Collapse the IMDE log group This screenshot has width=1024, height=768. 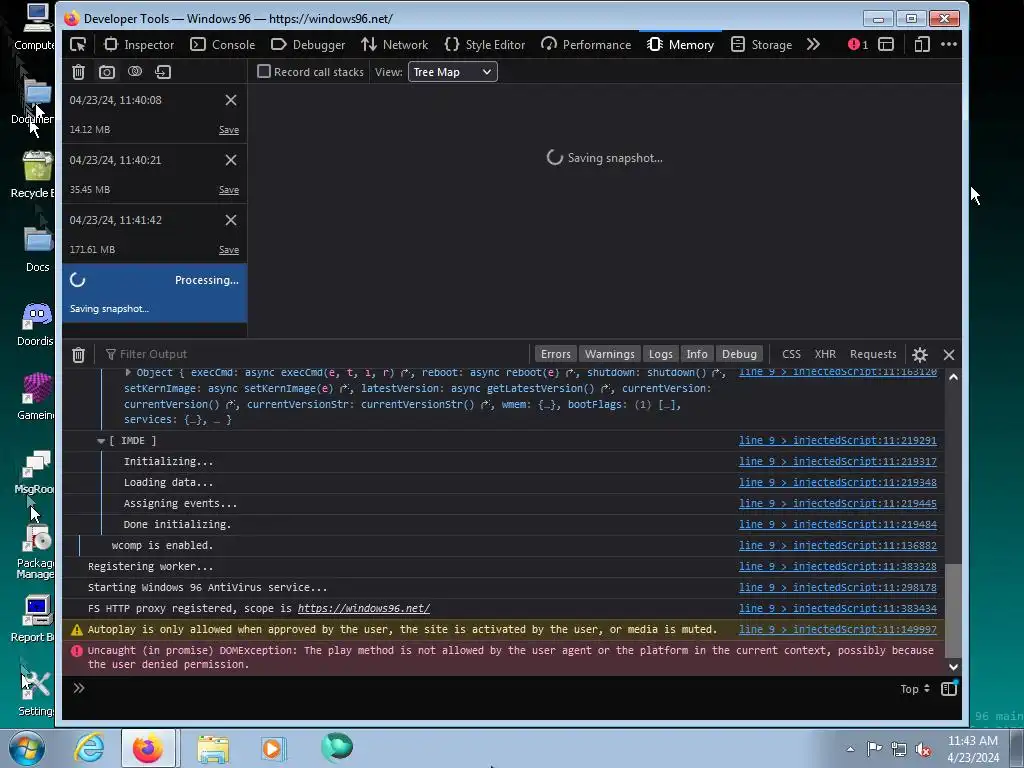click(x=101, y=441)
